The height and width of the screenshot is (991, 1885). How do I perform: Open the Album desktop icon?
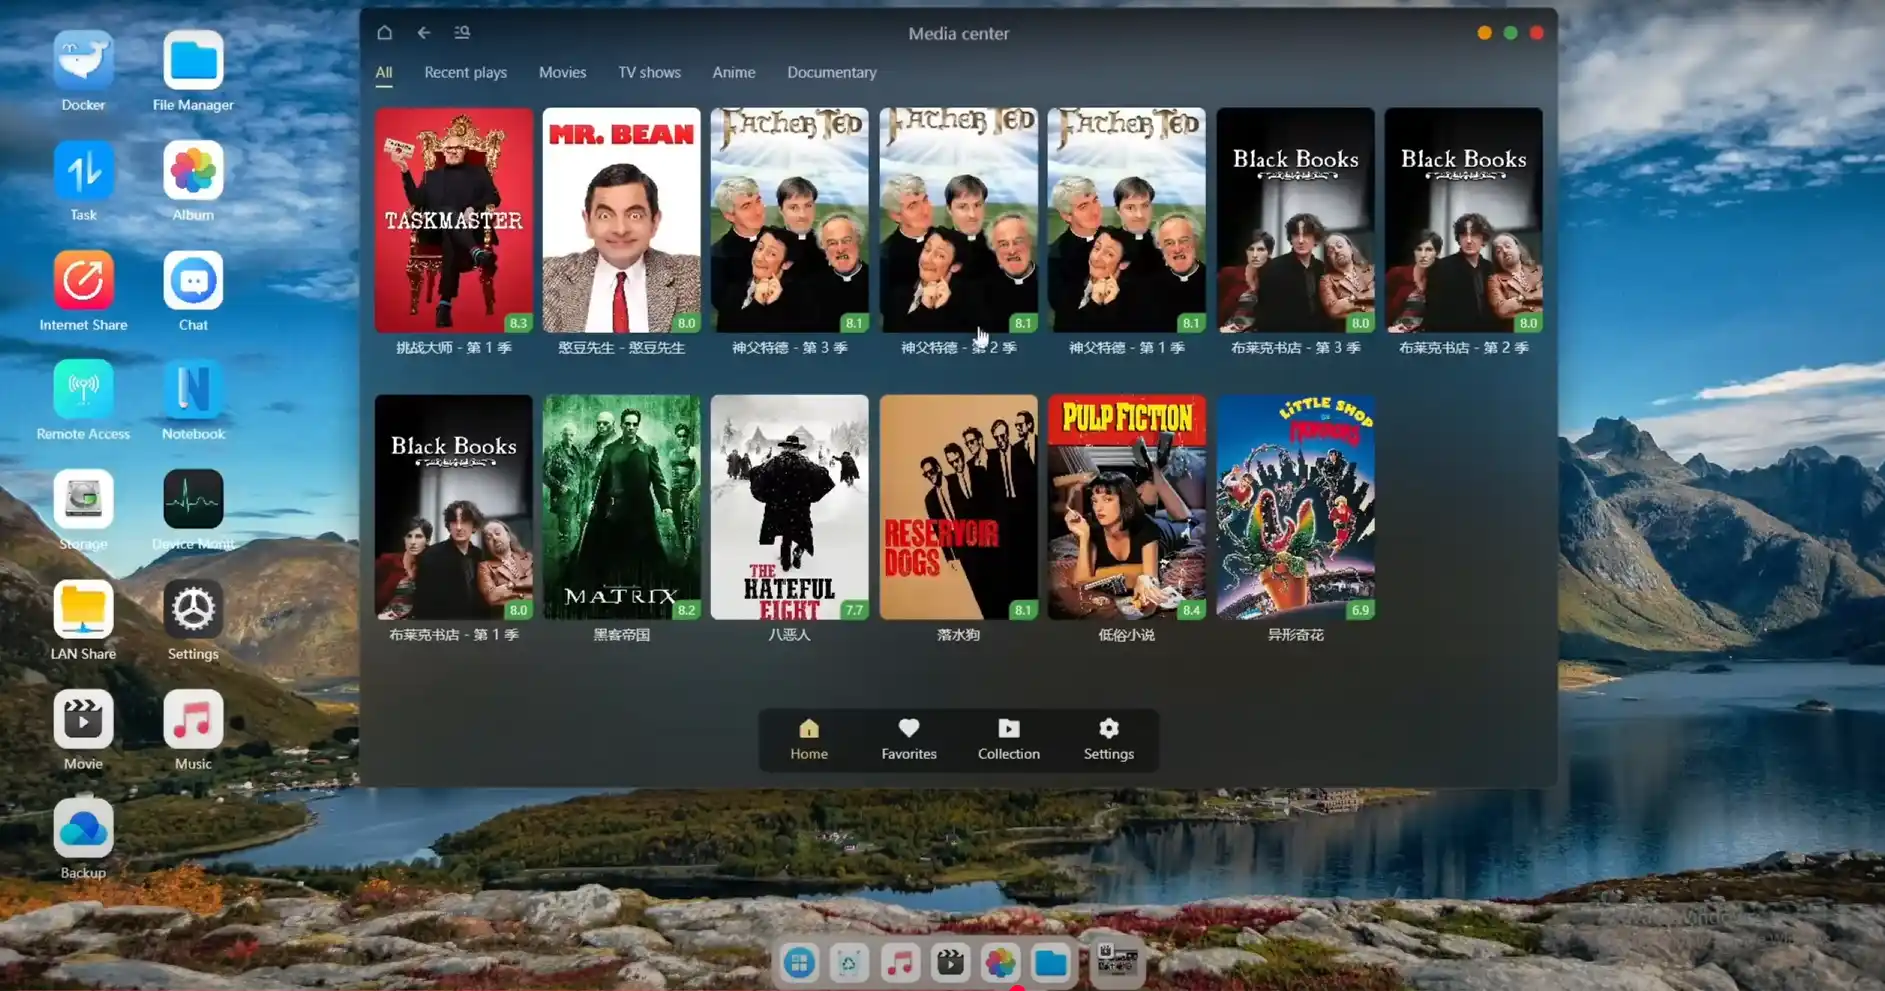(193, 170)
